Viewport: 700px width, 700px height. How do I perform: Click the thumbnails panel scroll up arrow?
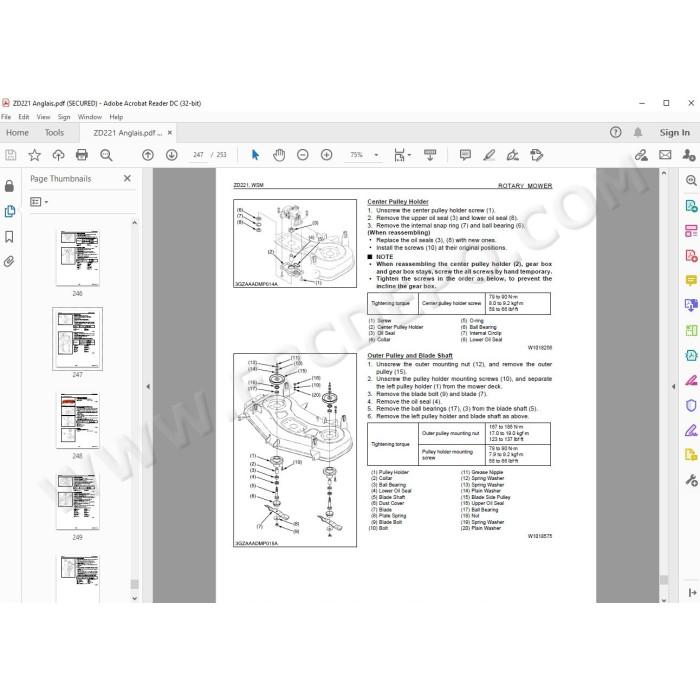point(135,222)
